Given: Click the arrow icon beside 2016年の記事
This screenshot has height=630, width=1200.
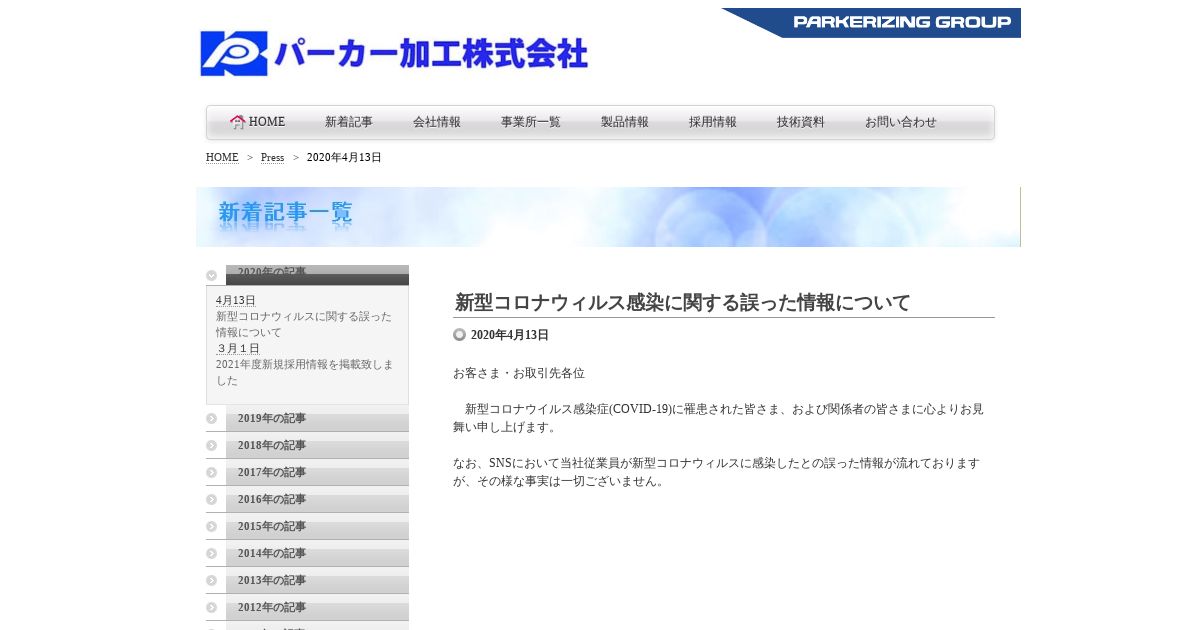Looking at the screenshot, I should [x=212, y=500].
